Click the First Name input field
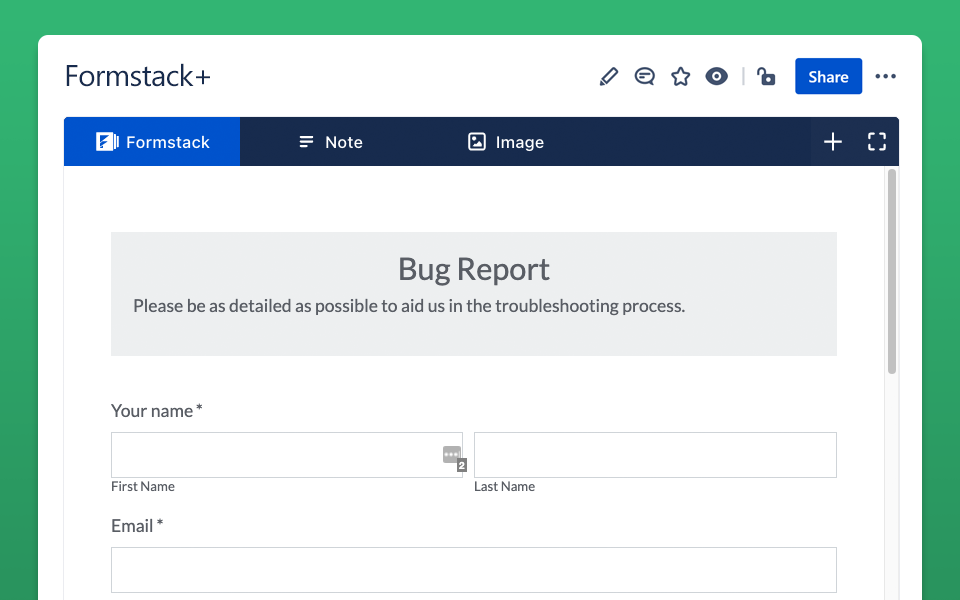This screenshot has width=960, height=600. [x=287, y=455]
